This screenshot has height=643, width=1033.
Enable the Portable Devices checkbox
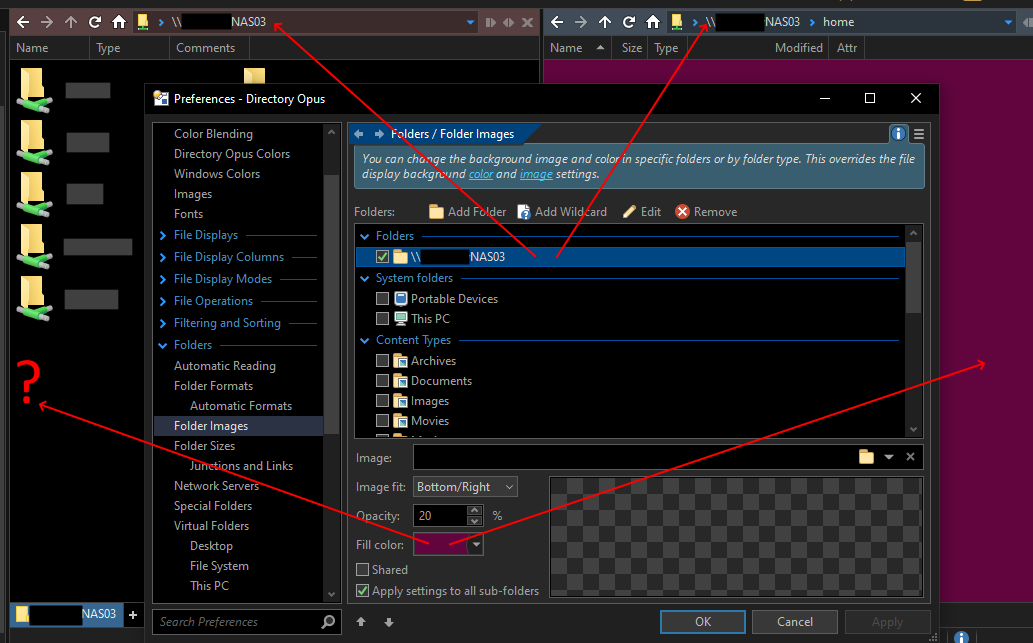(x=382, y=298)
